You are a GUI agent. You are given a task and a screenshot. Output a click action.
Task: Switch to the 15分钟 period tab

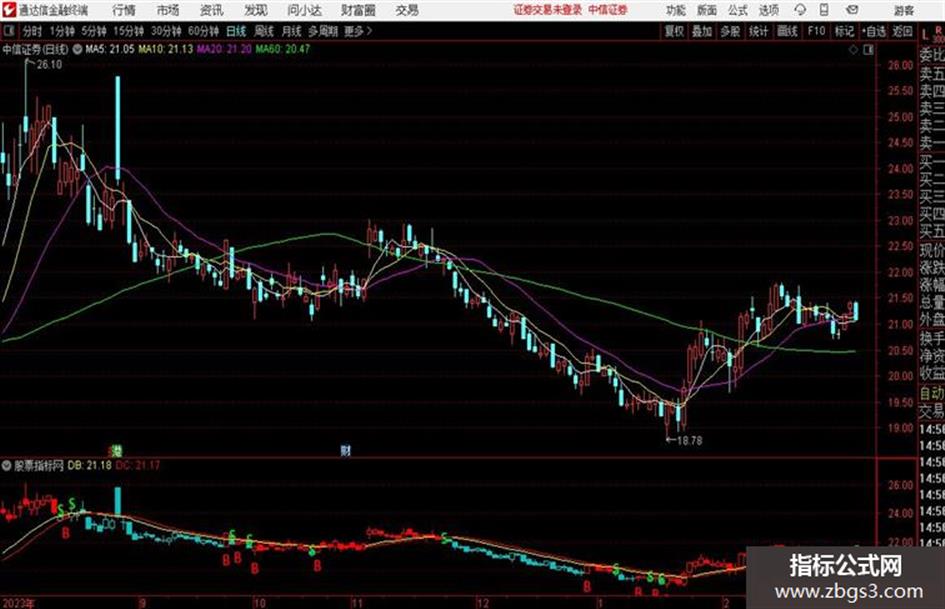click(x=128, y=31)
